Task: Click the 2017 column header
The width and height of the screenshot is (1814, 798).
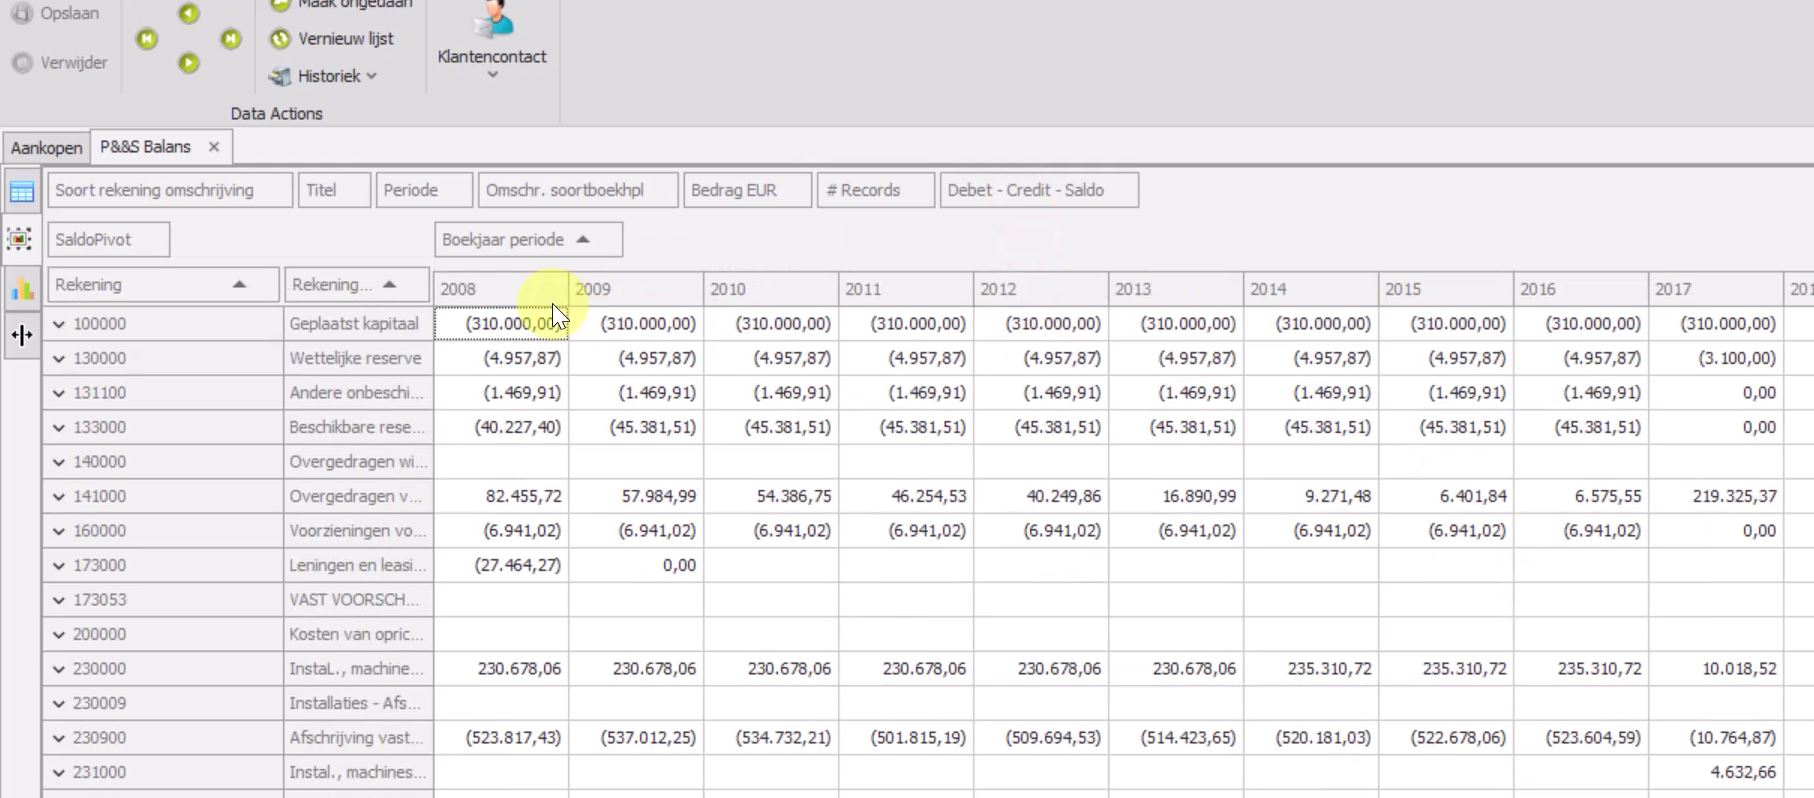Action: coord(1716,289)
